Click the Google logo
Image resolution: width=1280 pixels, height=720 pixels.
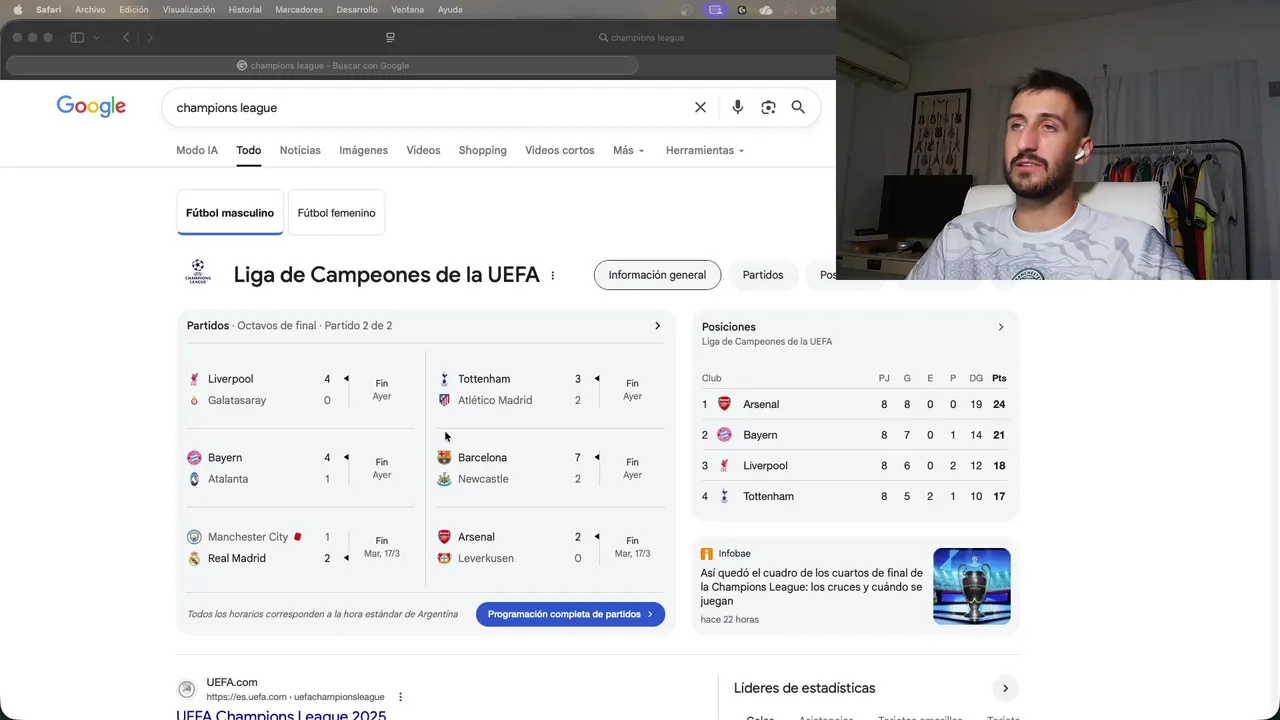[x=91, y=107]
